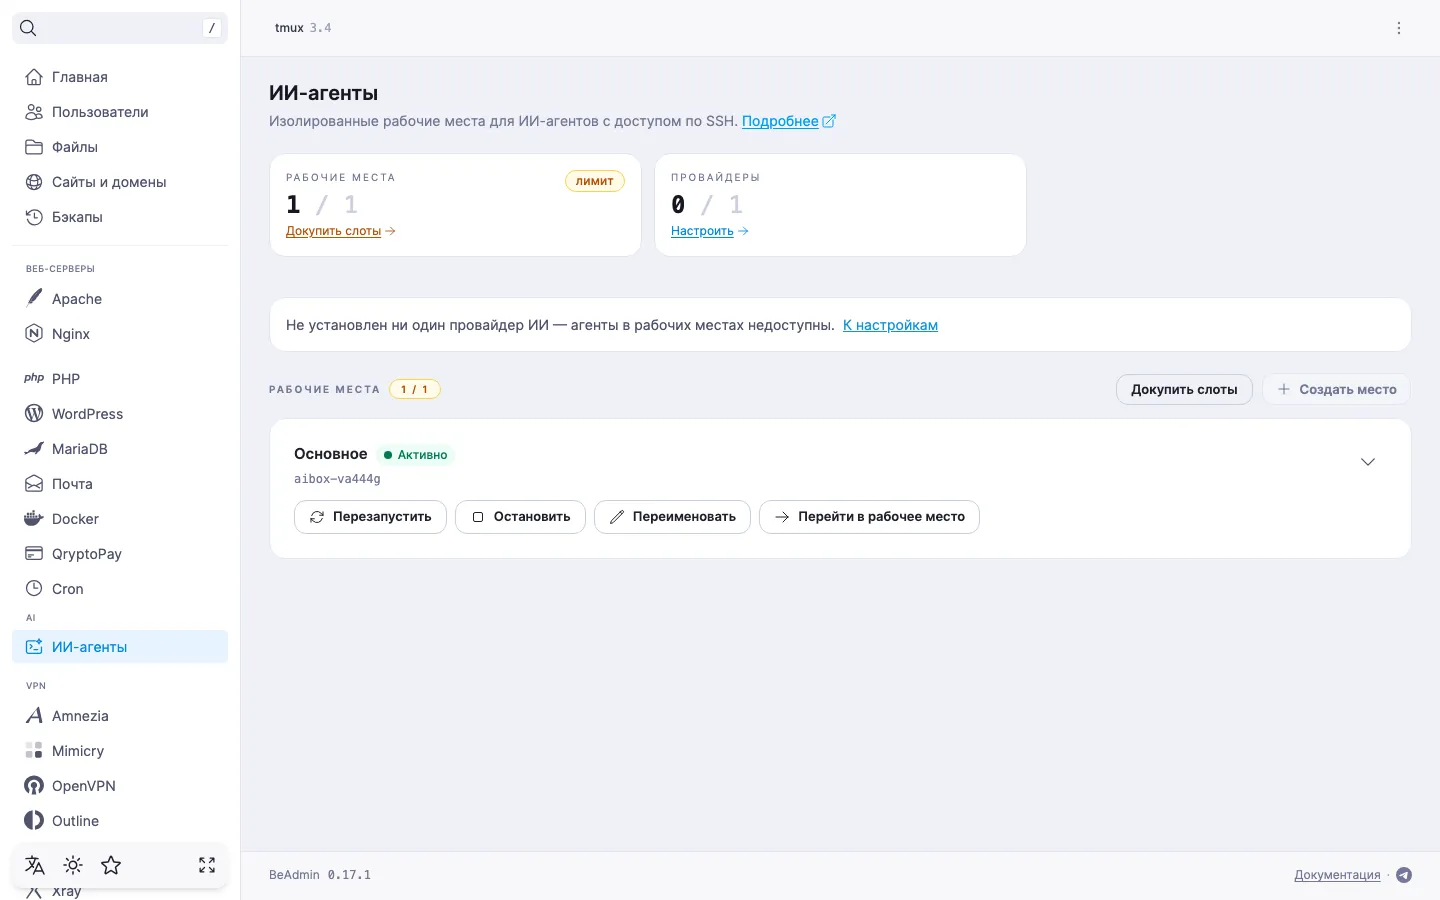Click the Почта envelope icon

[34, 483]
